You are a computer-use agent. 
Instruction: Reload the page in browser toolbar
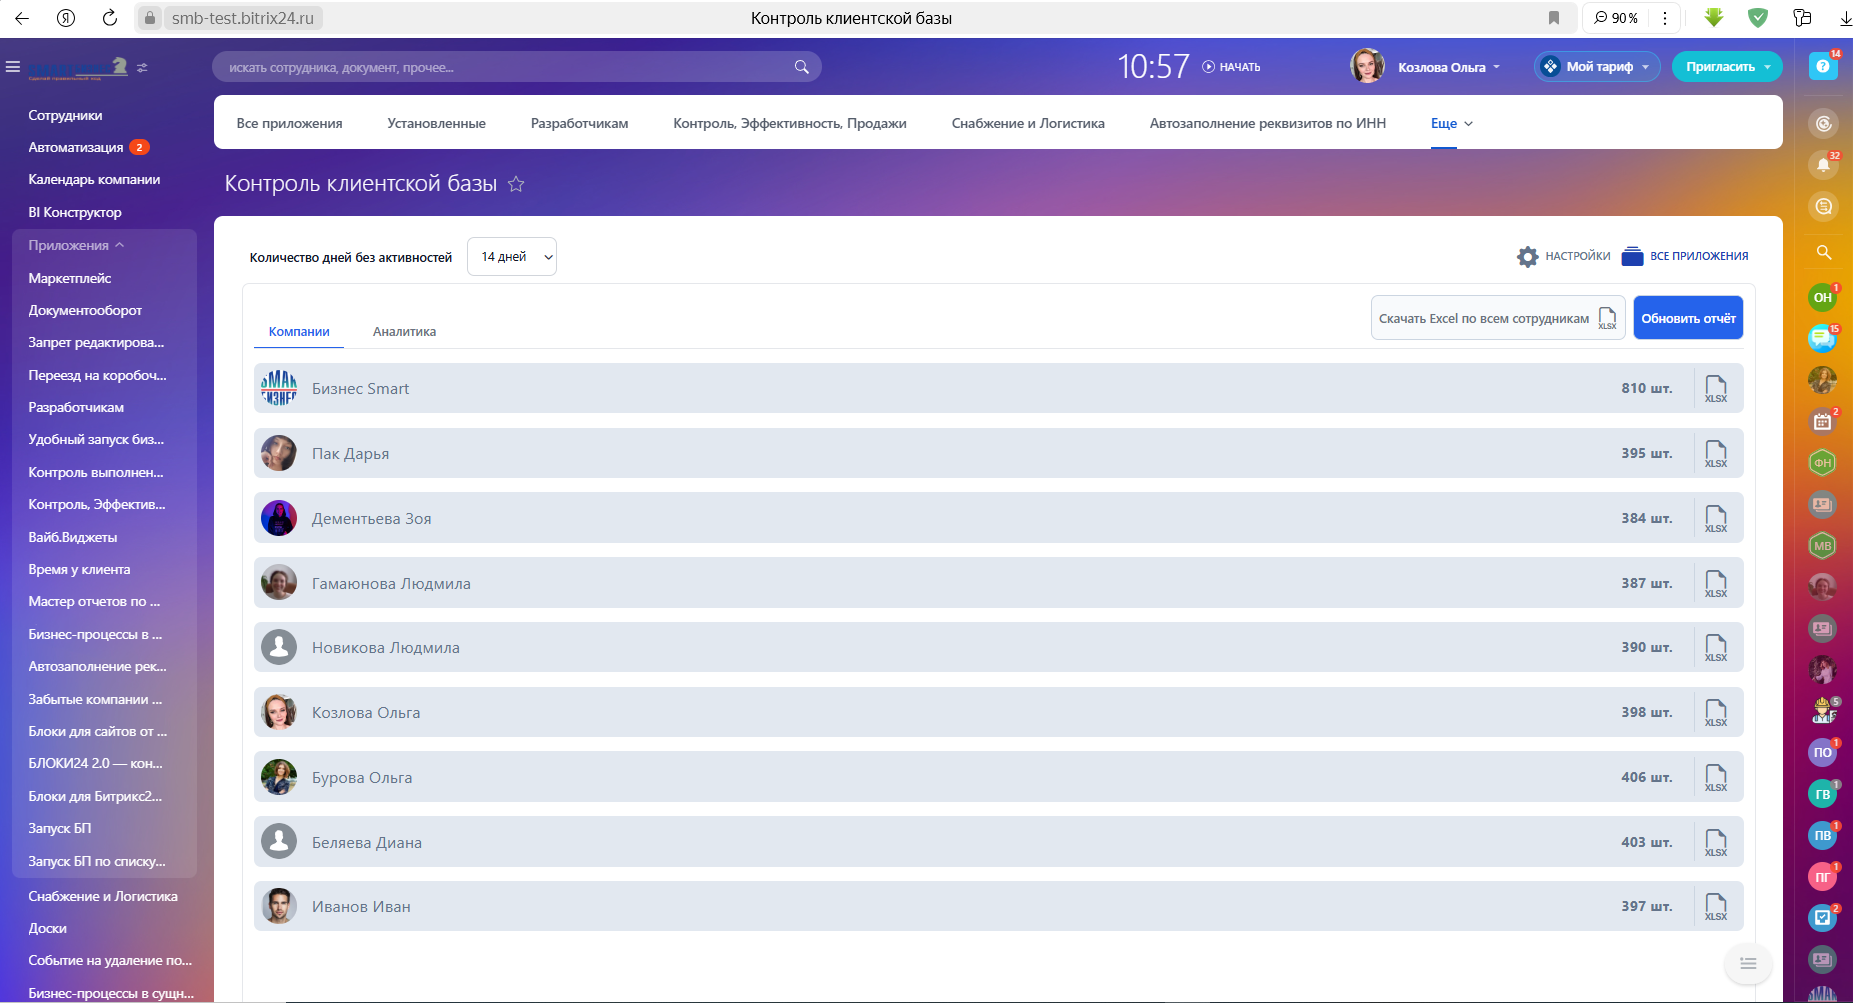tap(110, 18)
